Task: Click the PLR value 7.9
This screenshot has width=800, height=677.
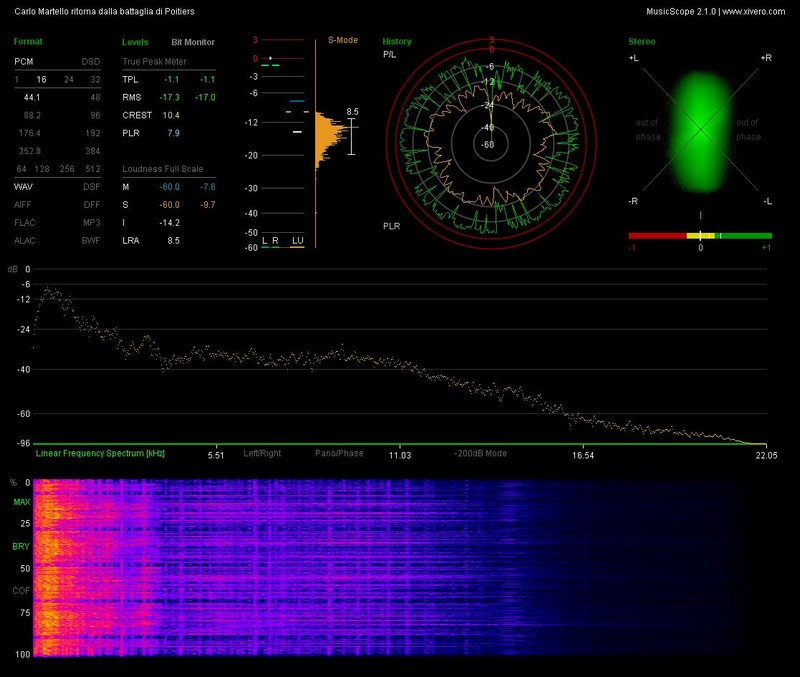Action: [x=173, y=133]
